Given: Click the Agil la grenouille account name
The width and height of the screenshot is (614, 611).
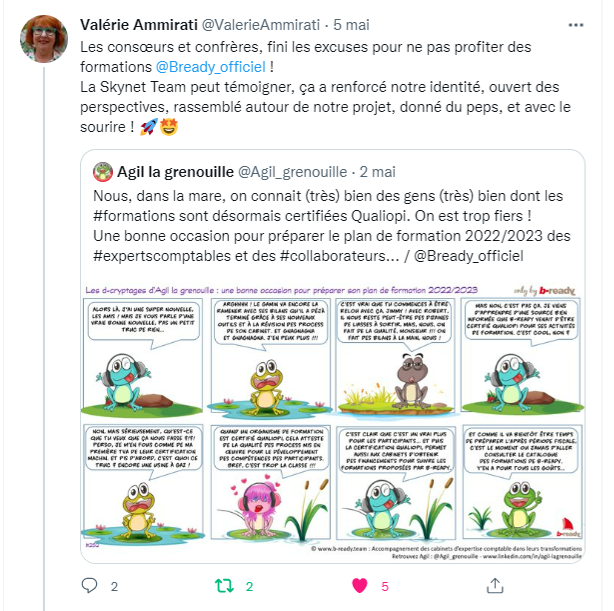Looking at the screenshot, I should 175,172.
